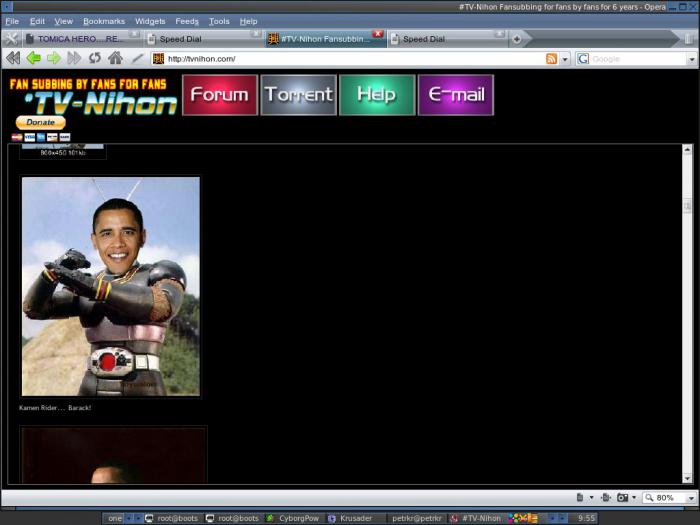Click the purple E-mail button
The height and width of the screenshot is (525, 700).
pos(456,95)
